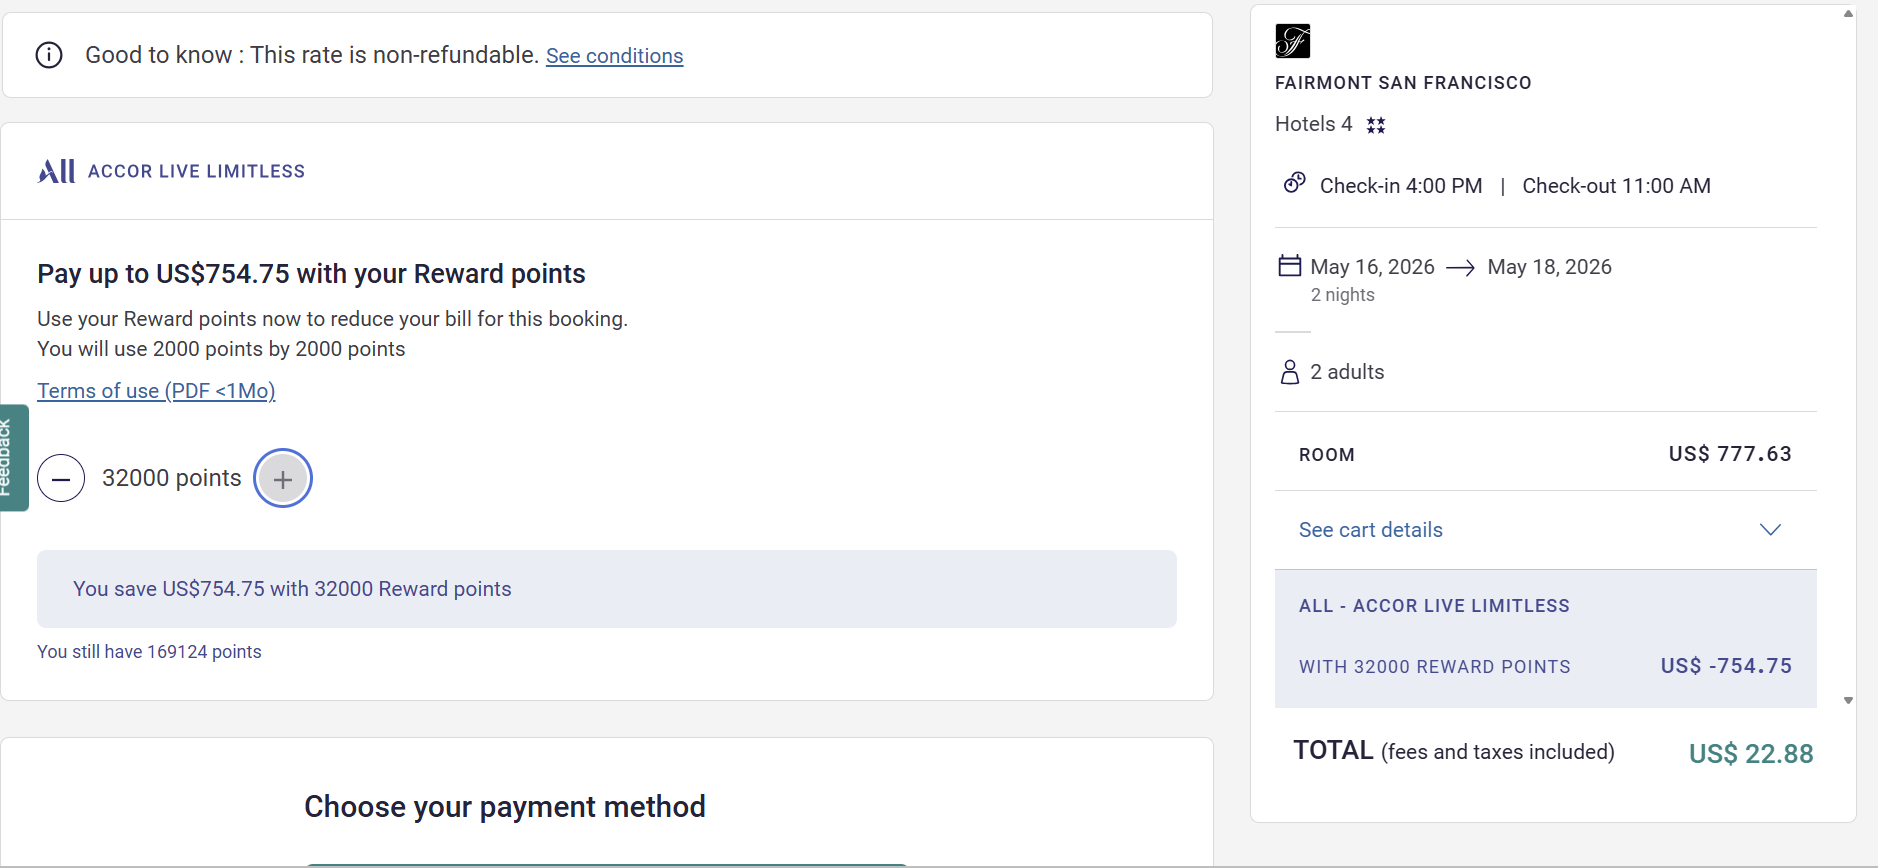This screenshot has width=1878, height=868.
Task: Click the plus button to add reward points
Action: (283, 479)
